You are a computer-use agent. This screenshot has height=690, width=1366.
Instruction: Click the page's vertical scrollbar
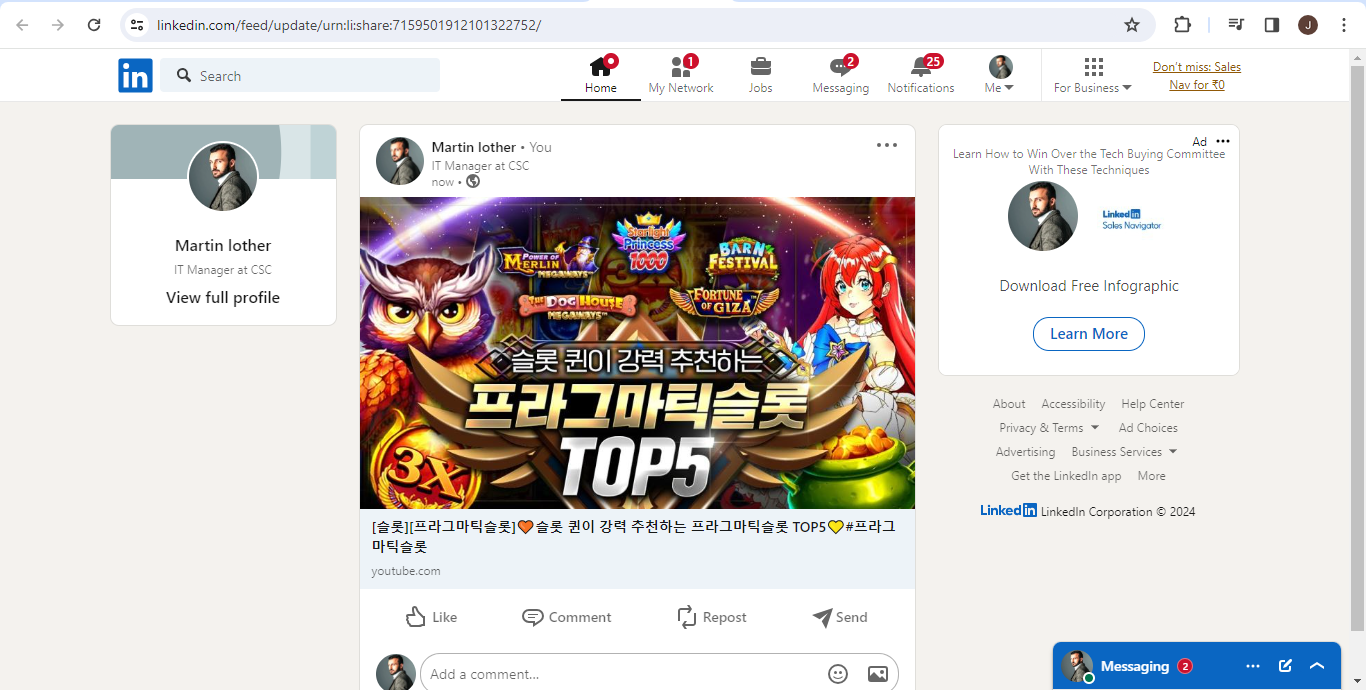[x=1357, y=350]
